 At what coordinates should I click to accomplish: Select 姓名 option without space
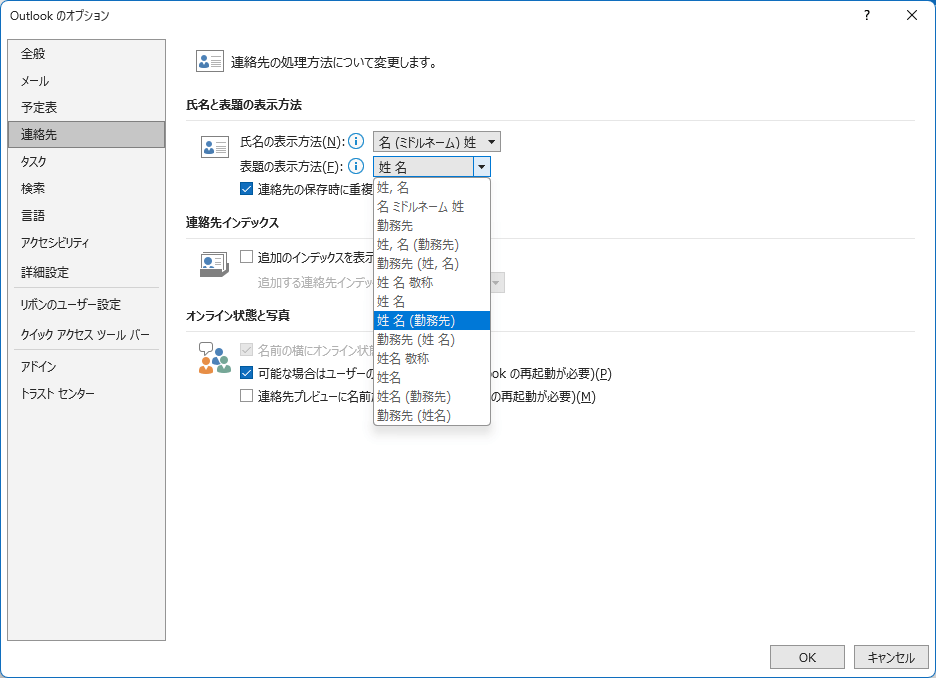[x=432, y=378]
